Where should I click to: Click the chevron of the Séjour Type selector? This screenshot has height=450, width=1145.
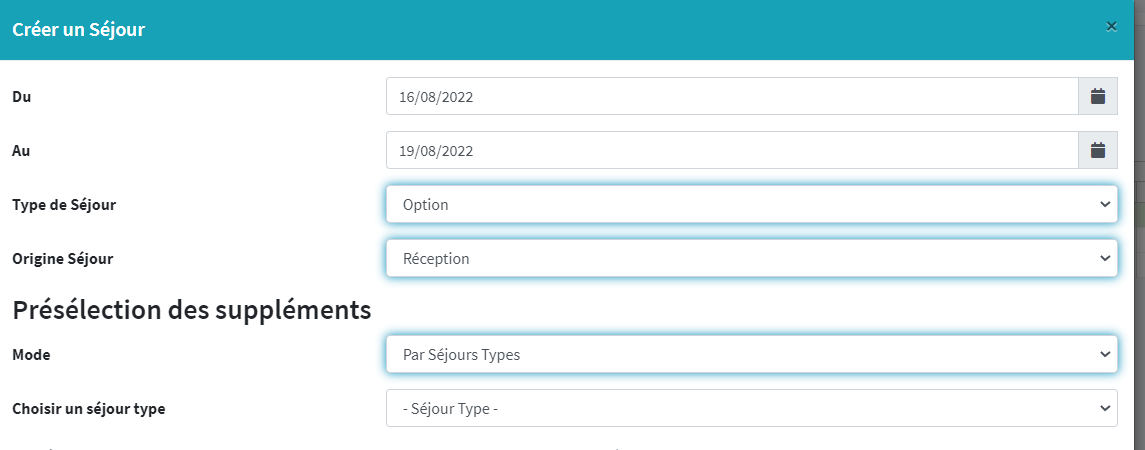1104,408
